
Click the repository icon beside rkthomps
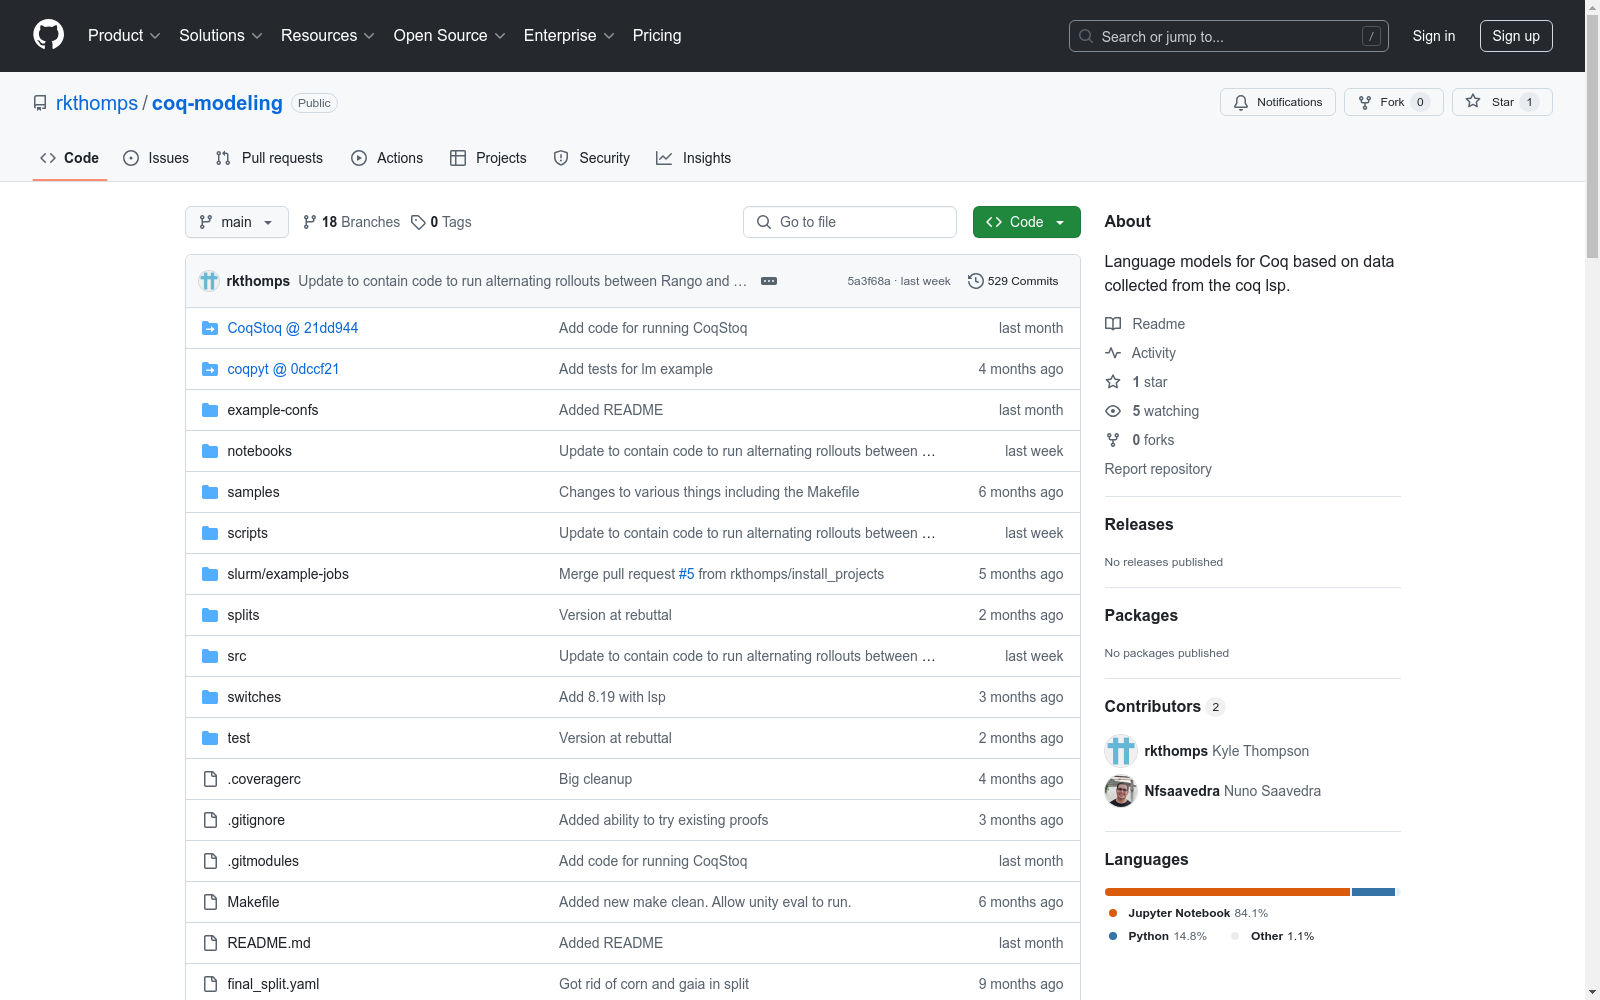tap(40, 103)
